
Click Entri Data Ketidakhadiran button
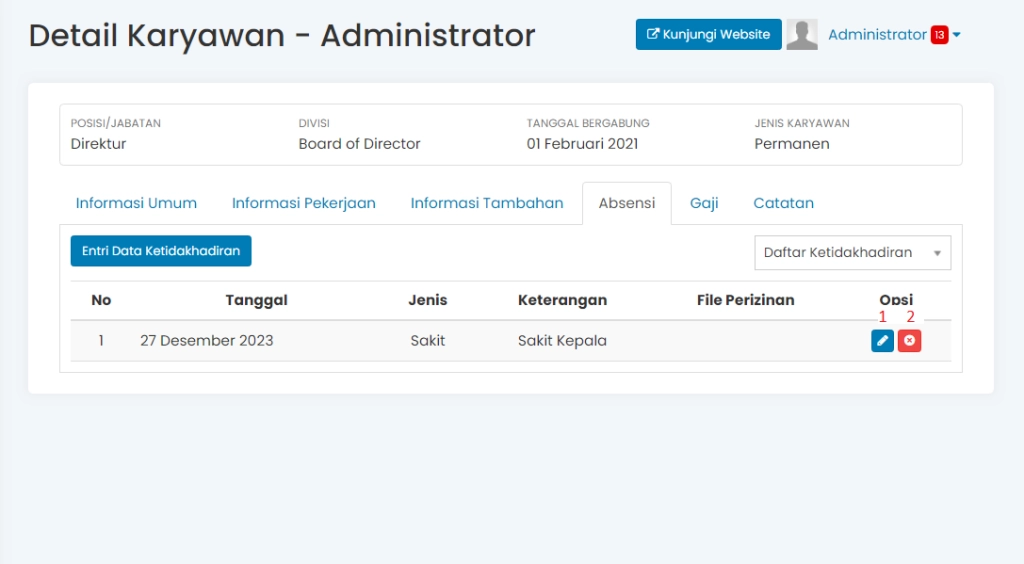[x=161, y=251]
